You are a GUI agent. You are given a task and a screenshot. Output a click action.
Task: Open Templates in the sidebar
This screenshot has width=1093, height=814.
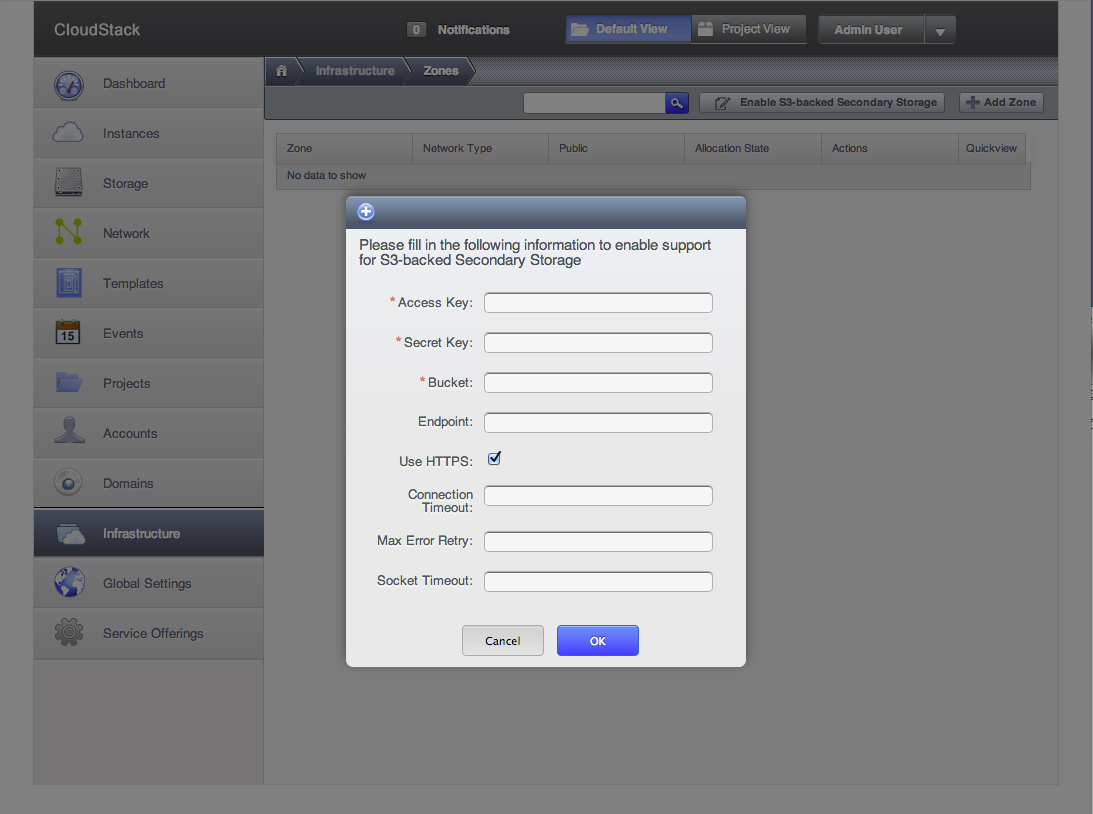click(x=148, y=283)
